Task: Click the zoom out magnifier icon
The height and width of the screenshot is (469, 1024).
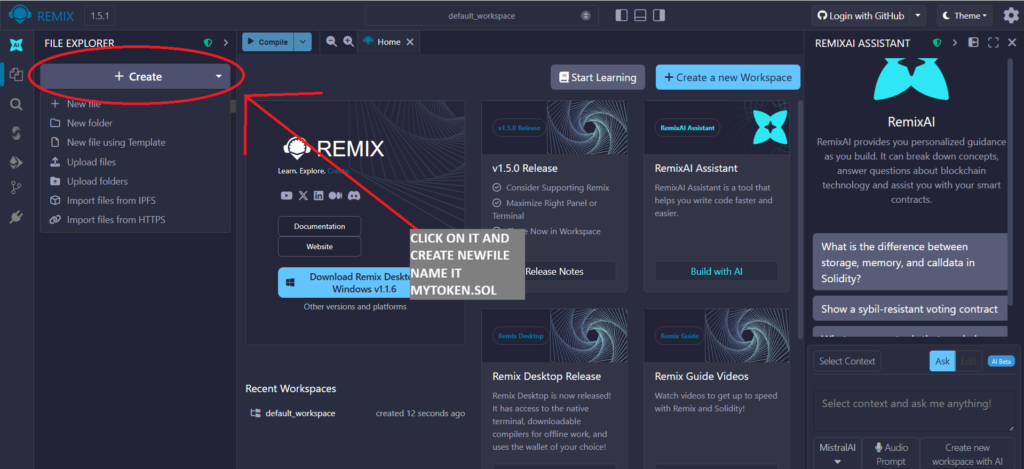Action: tap(330, 42)
